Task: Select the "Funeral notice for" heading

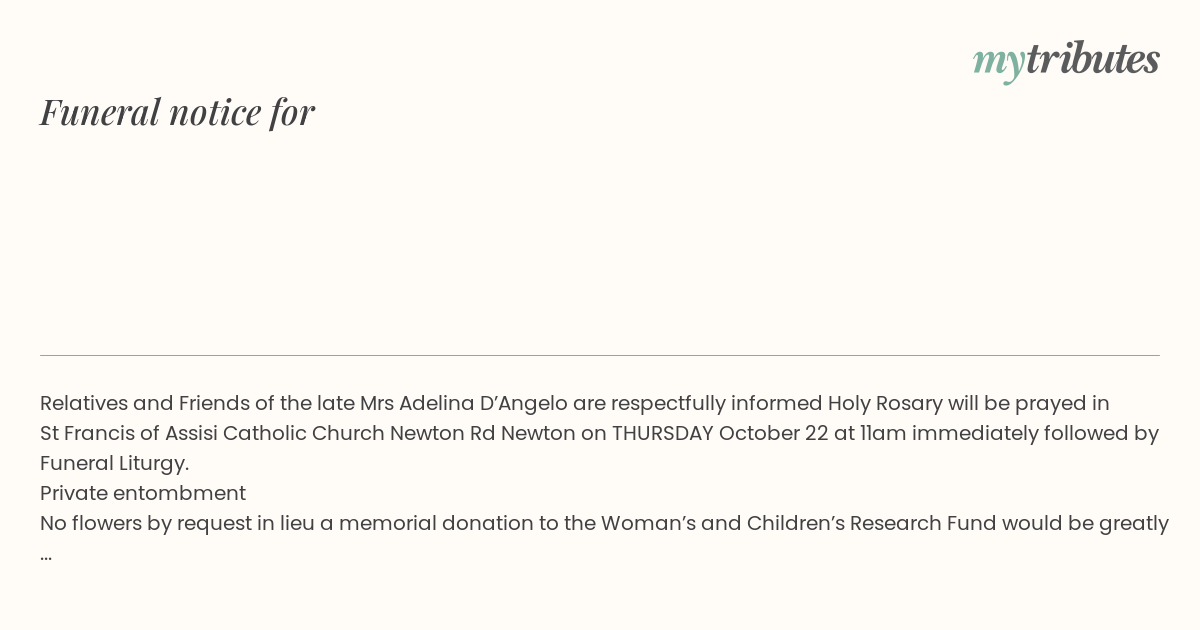Action: pos(177,112)
